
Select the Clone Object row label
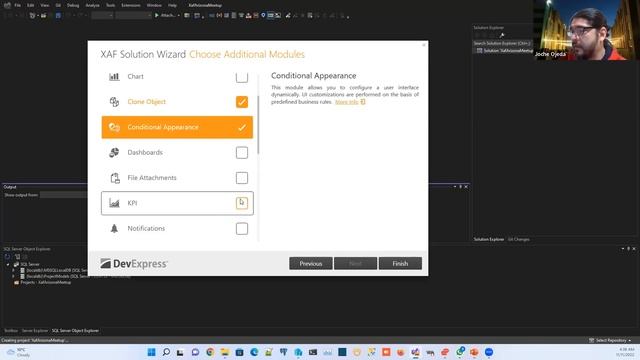point(147,102)
